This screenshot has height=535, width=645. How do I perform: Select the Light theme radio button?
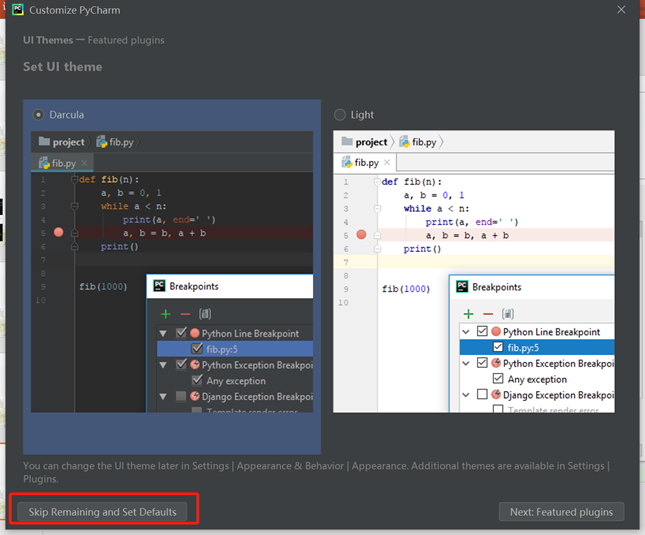pos(340,115)
